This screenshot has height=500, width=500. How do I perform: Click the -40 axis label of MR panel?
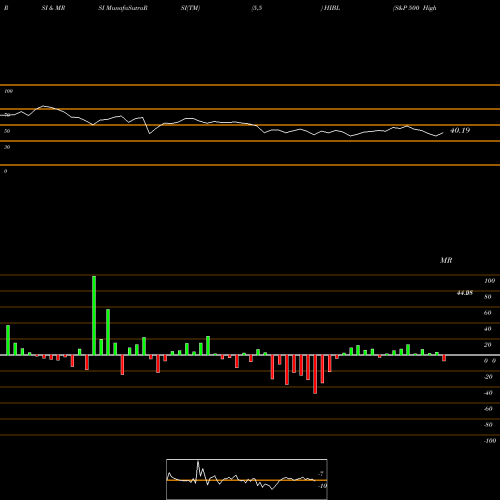coord(488,393)
